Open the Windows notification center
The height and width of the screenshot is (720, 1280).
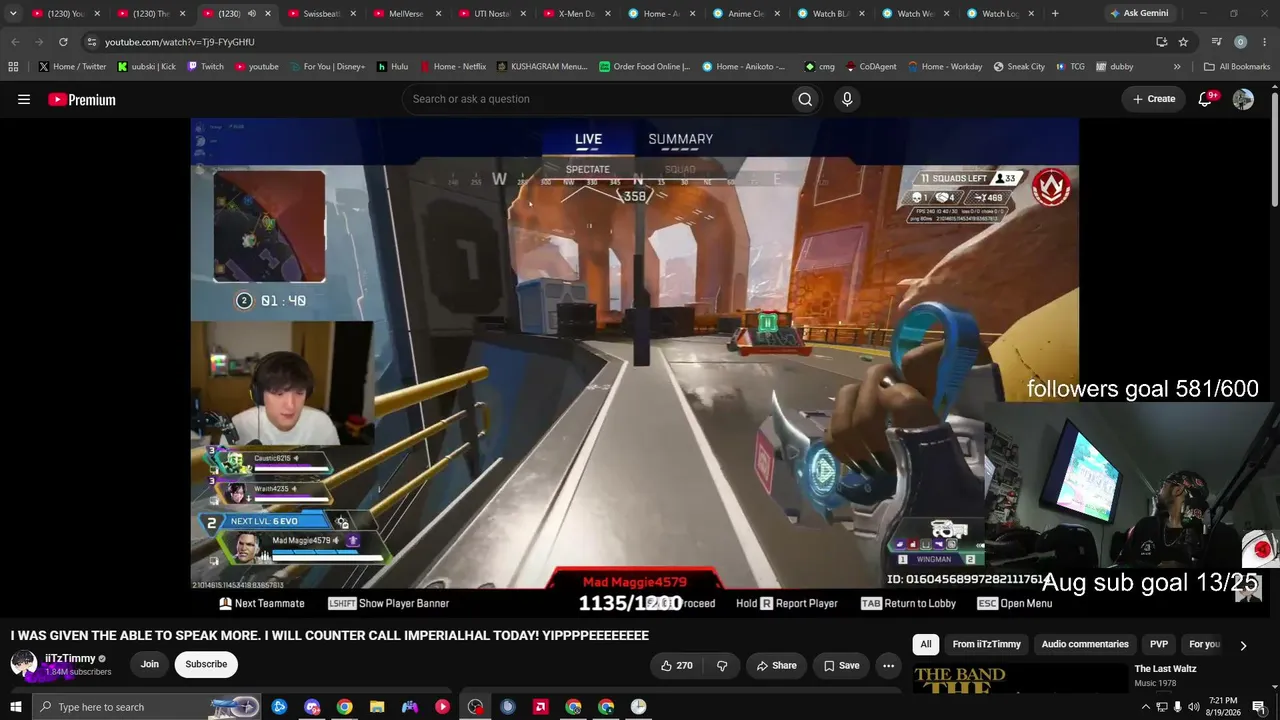pyautogui.click(x=1259, y=707)
